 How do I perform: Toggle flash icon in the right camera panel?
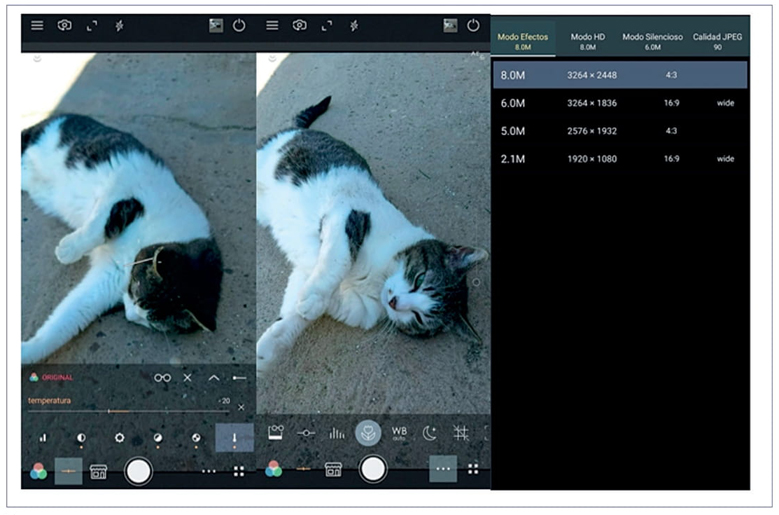pyautogui.click(x=354, y=25)
